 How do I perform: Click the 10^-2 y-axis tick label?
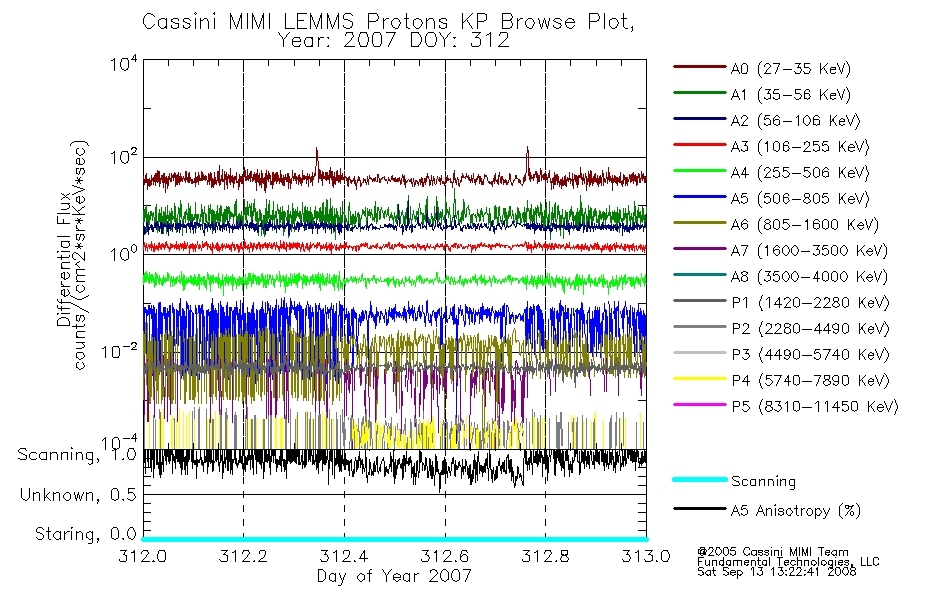click(119, 351)
